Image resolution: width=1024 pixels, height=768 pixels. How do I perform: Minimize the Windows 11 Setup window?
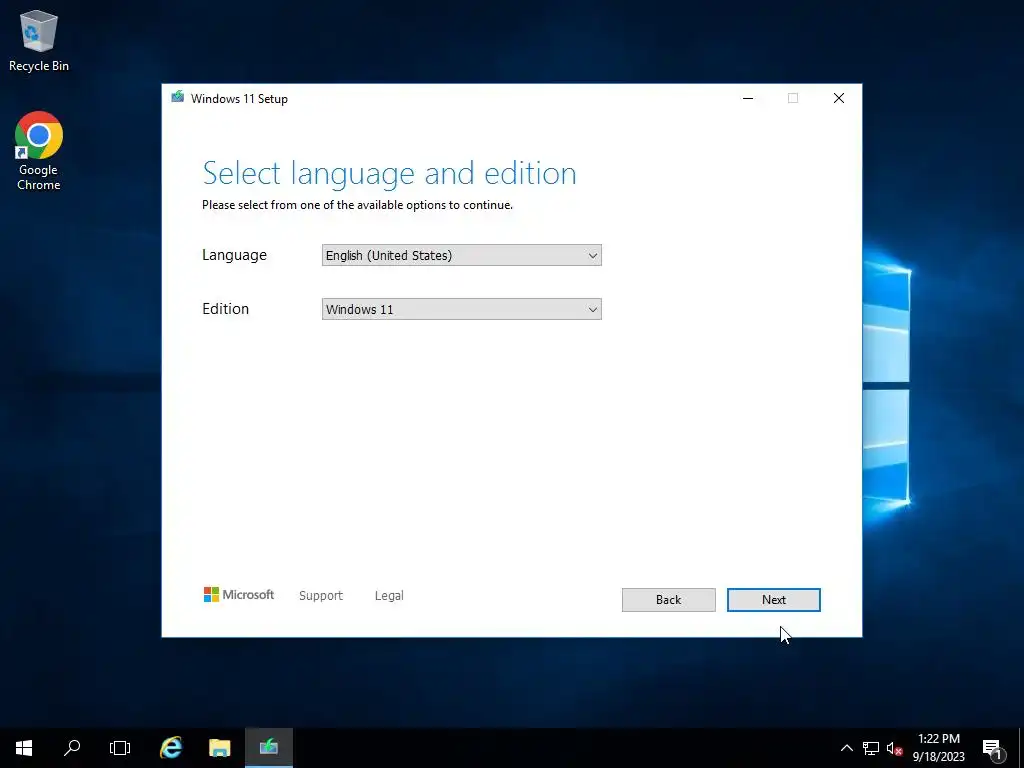pyautogui.click(x=748, y=98)
